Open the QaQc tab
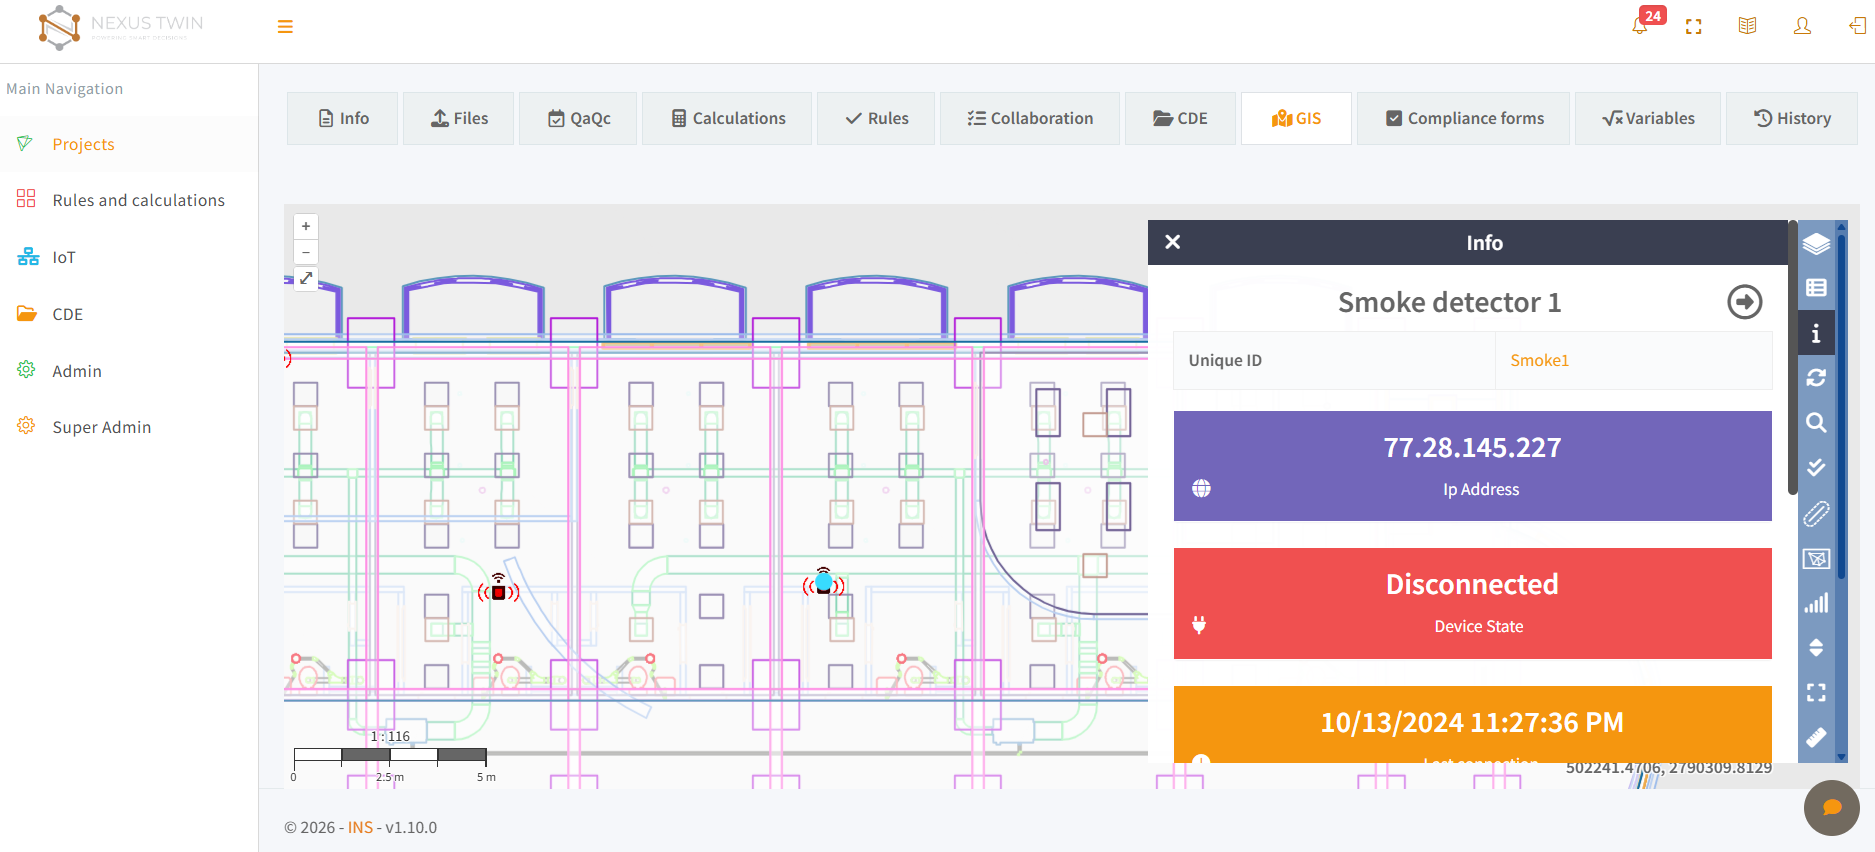The image size is (1875, 852). (x=578, y=118)
